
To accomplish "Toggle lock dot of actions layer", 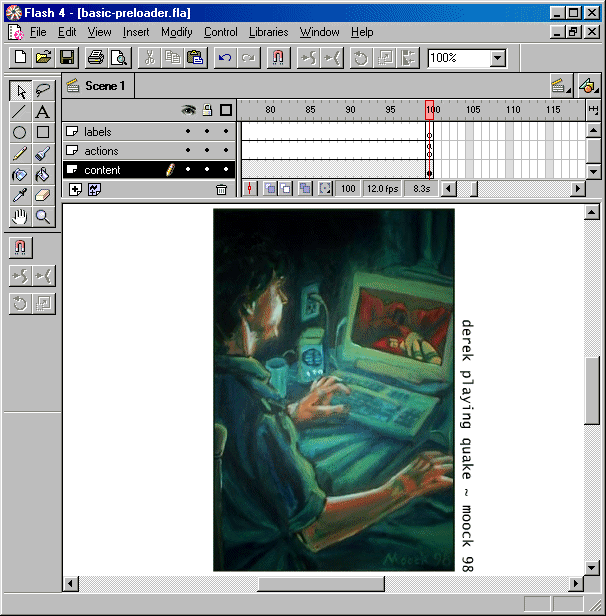I will [207, 150].
